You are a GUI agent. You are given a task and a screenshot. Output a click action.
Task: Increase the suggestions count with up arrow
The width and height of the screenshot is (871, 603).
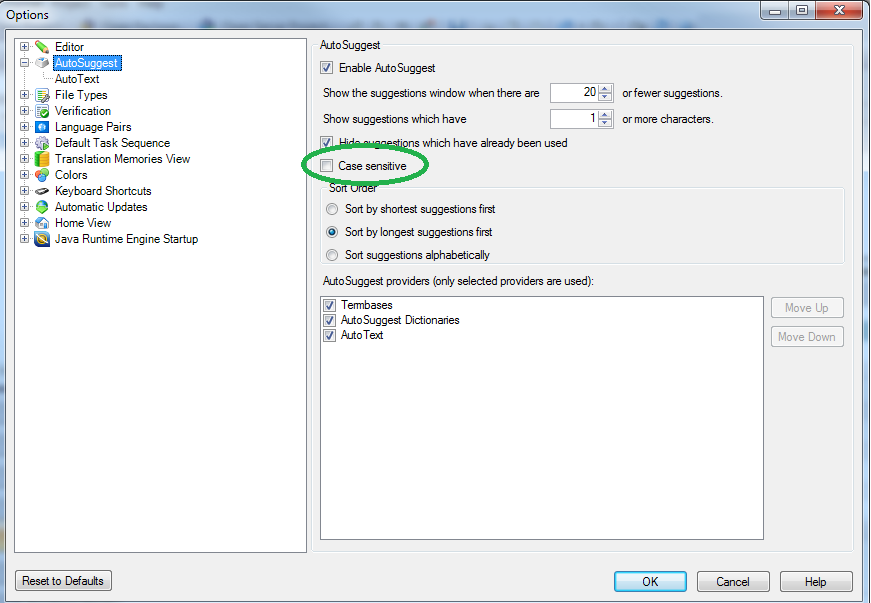[605, 89]
